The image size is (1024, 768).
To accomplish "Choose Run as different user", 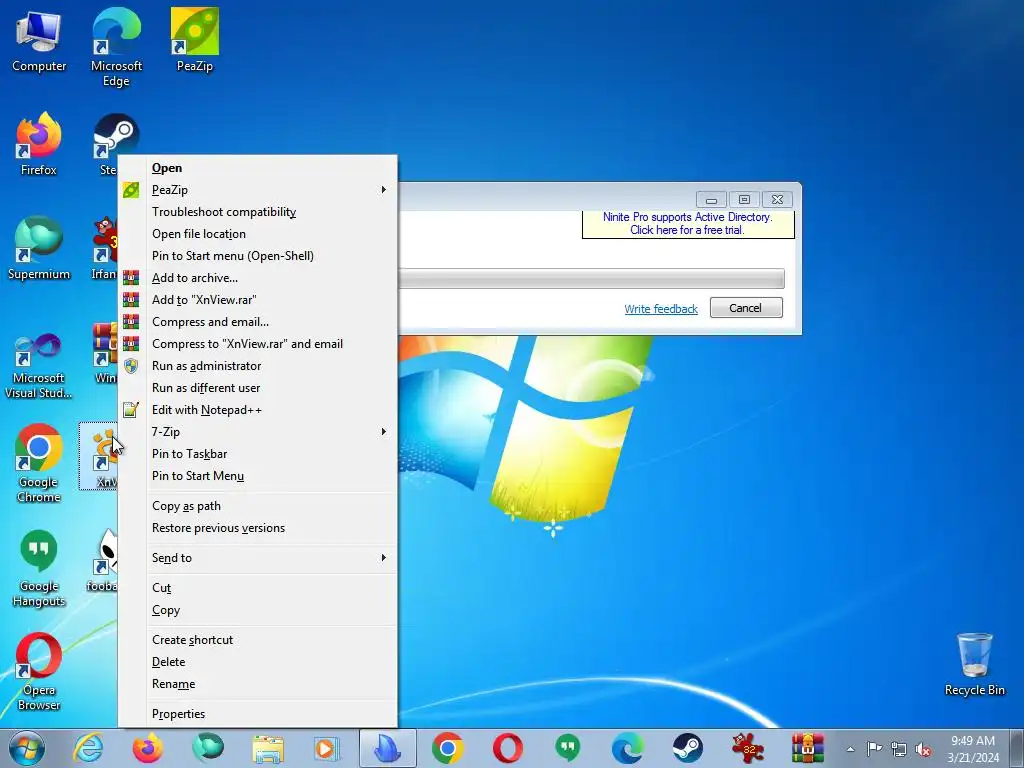I will tap(258, 388).
